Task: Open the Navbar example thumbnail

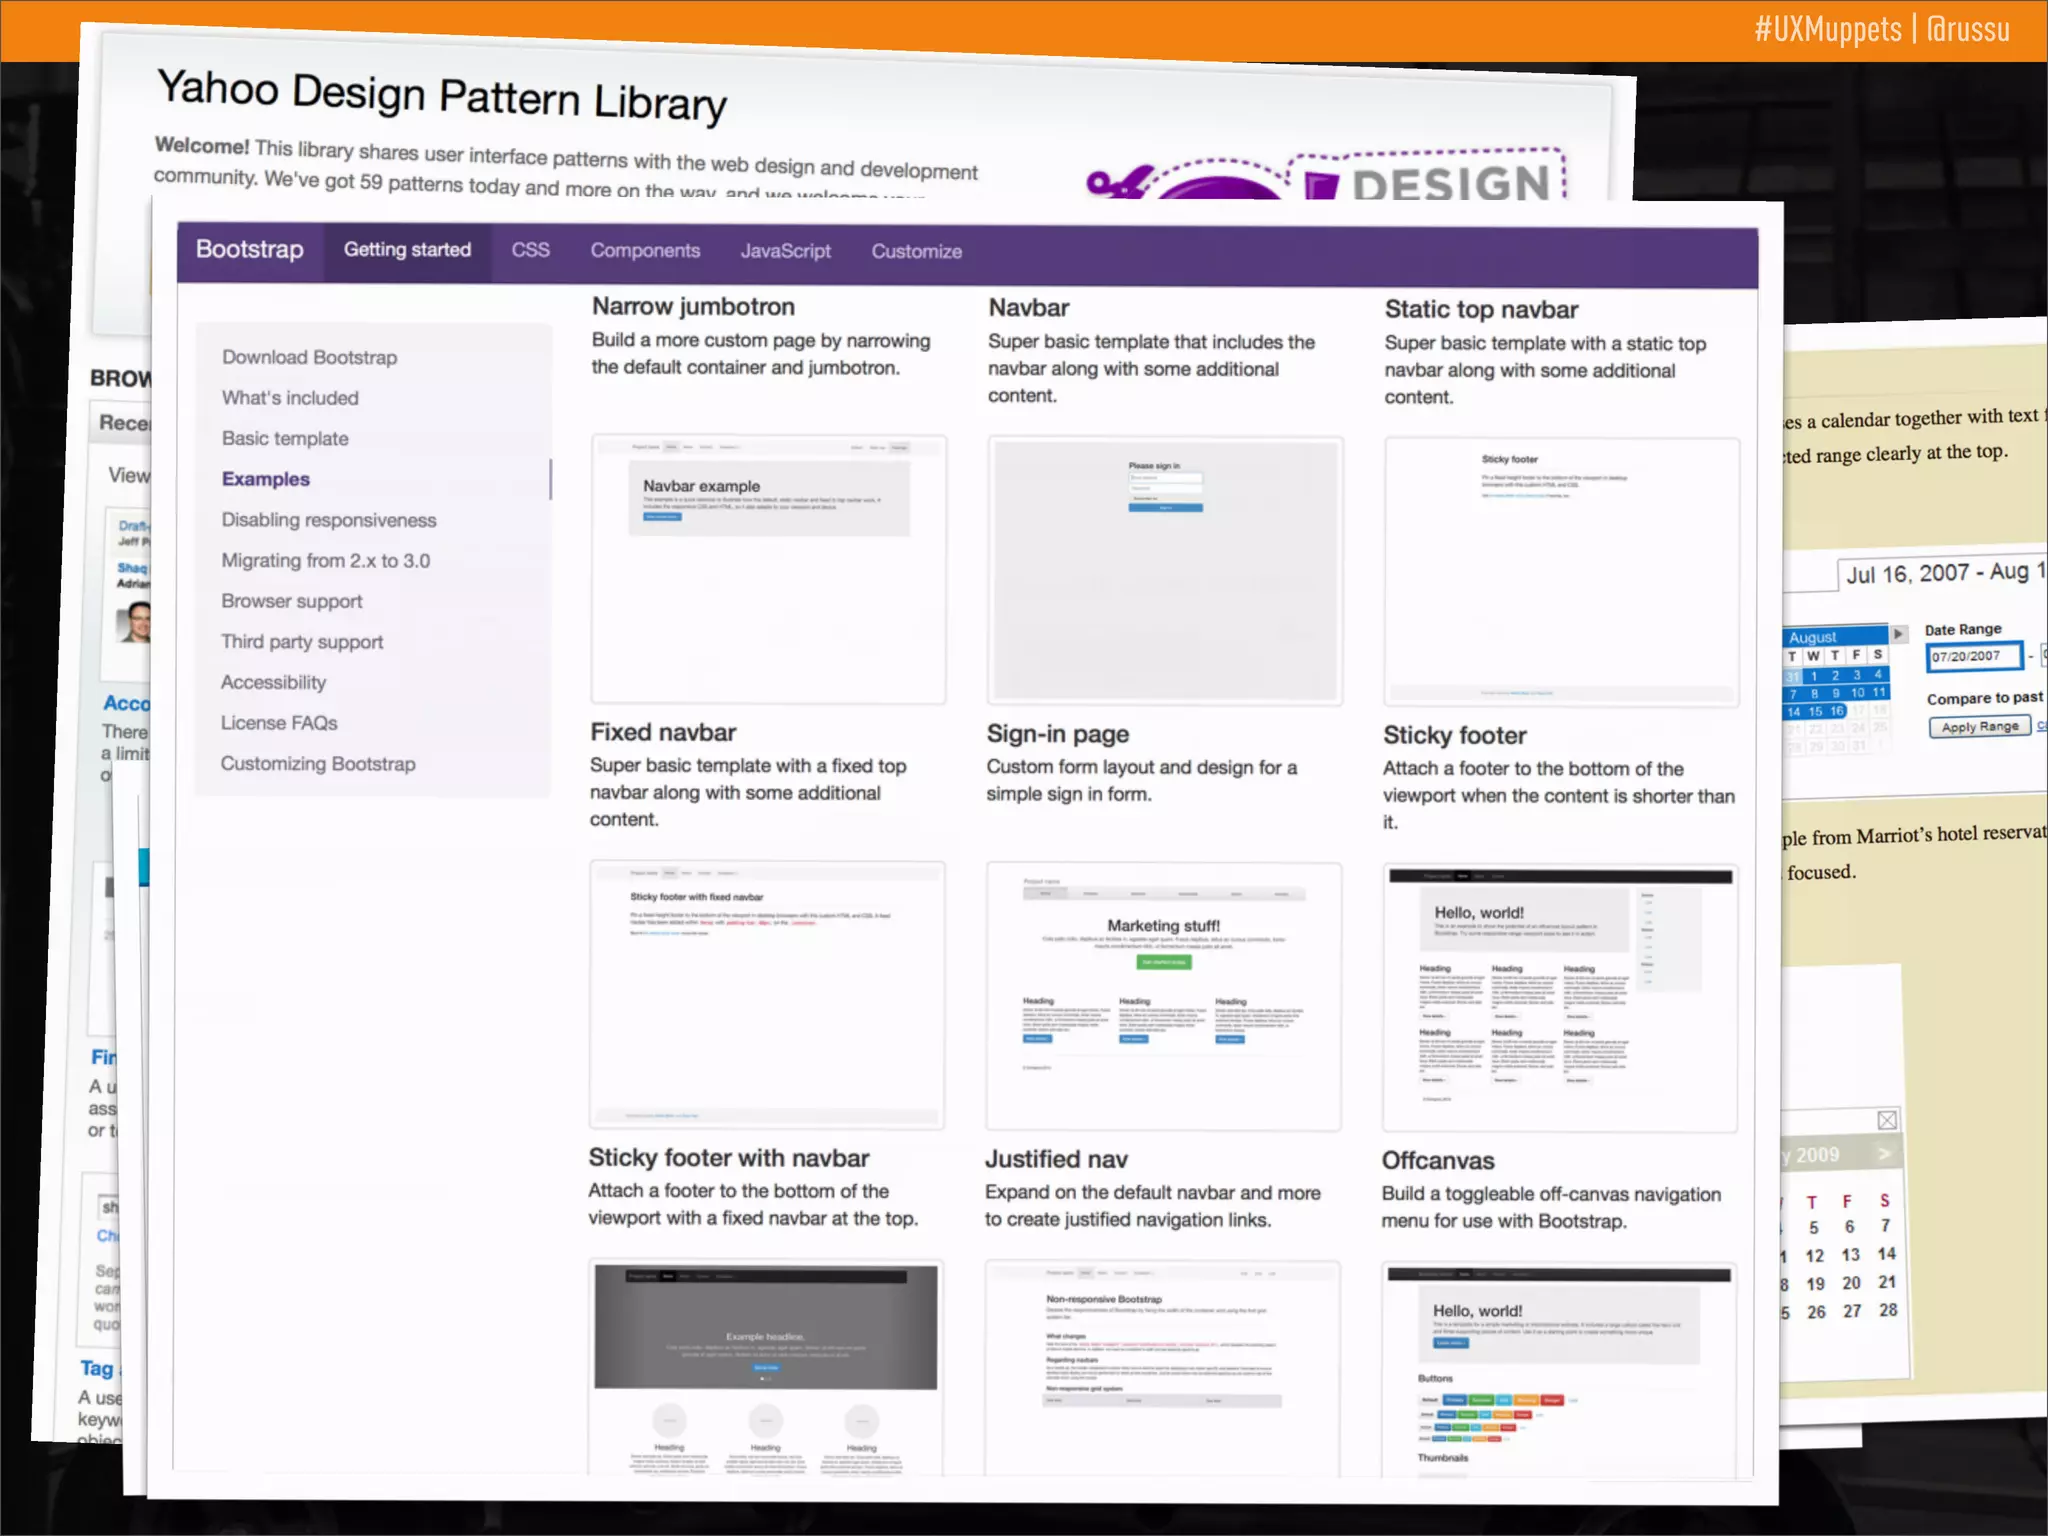Action: coord(768,568)
